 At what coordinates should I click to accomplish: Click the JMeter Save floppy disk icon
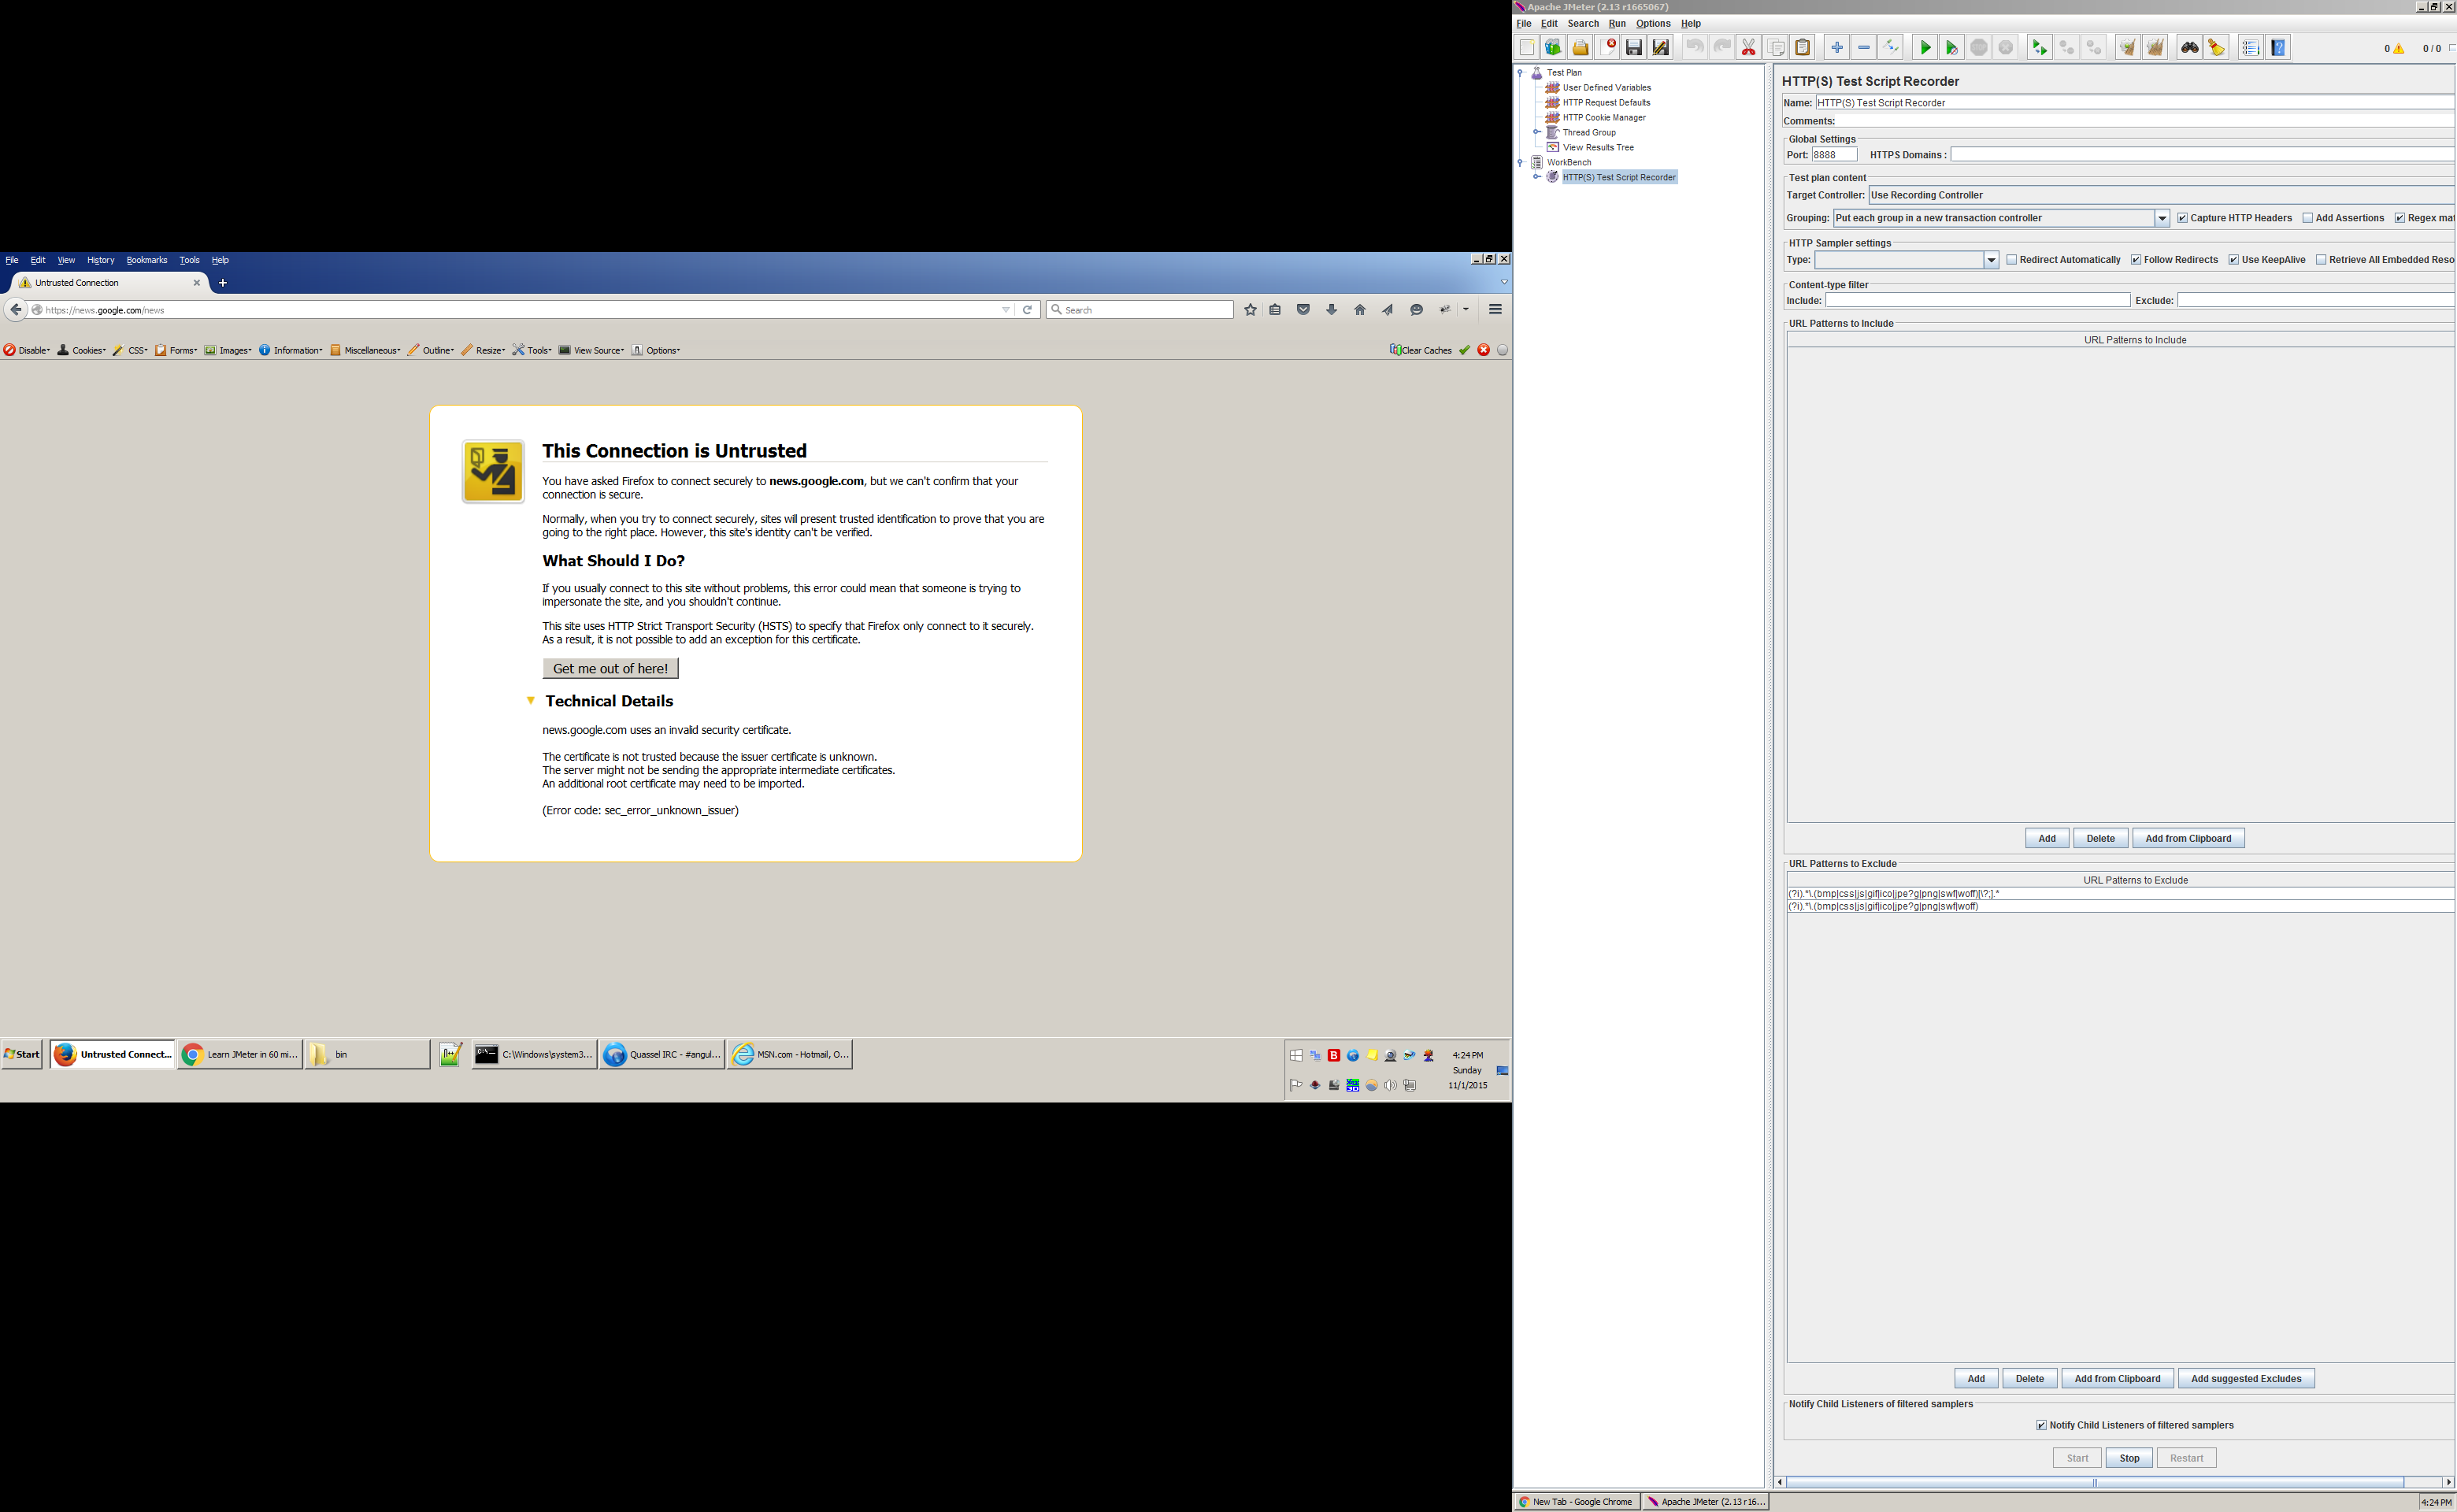[x=1634, y=47]
